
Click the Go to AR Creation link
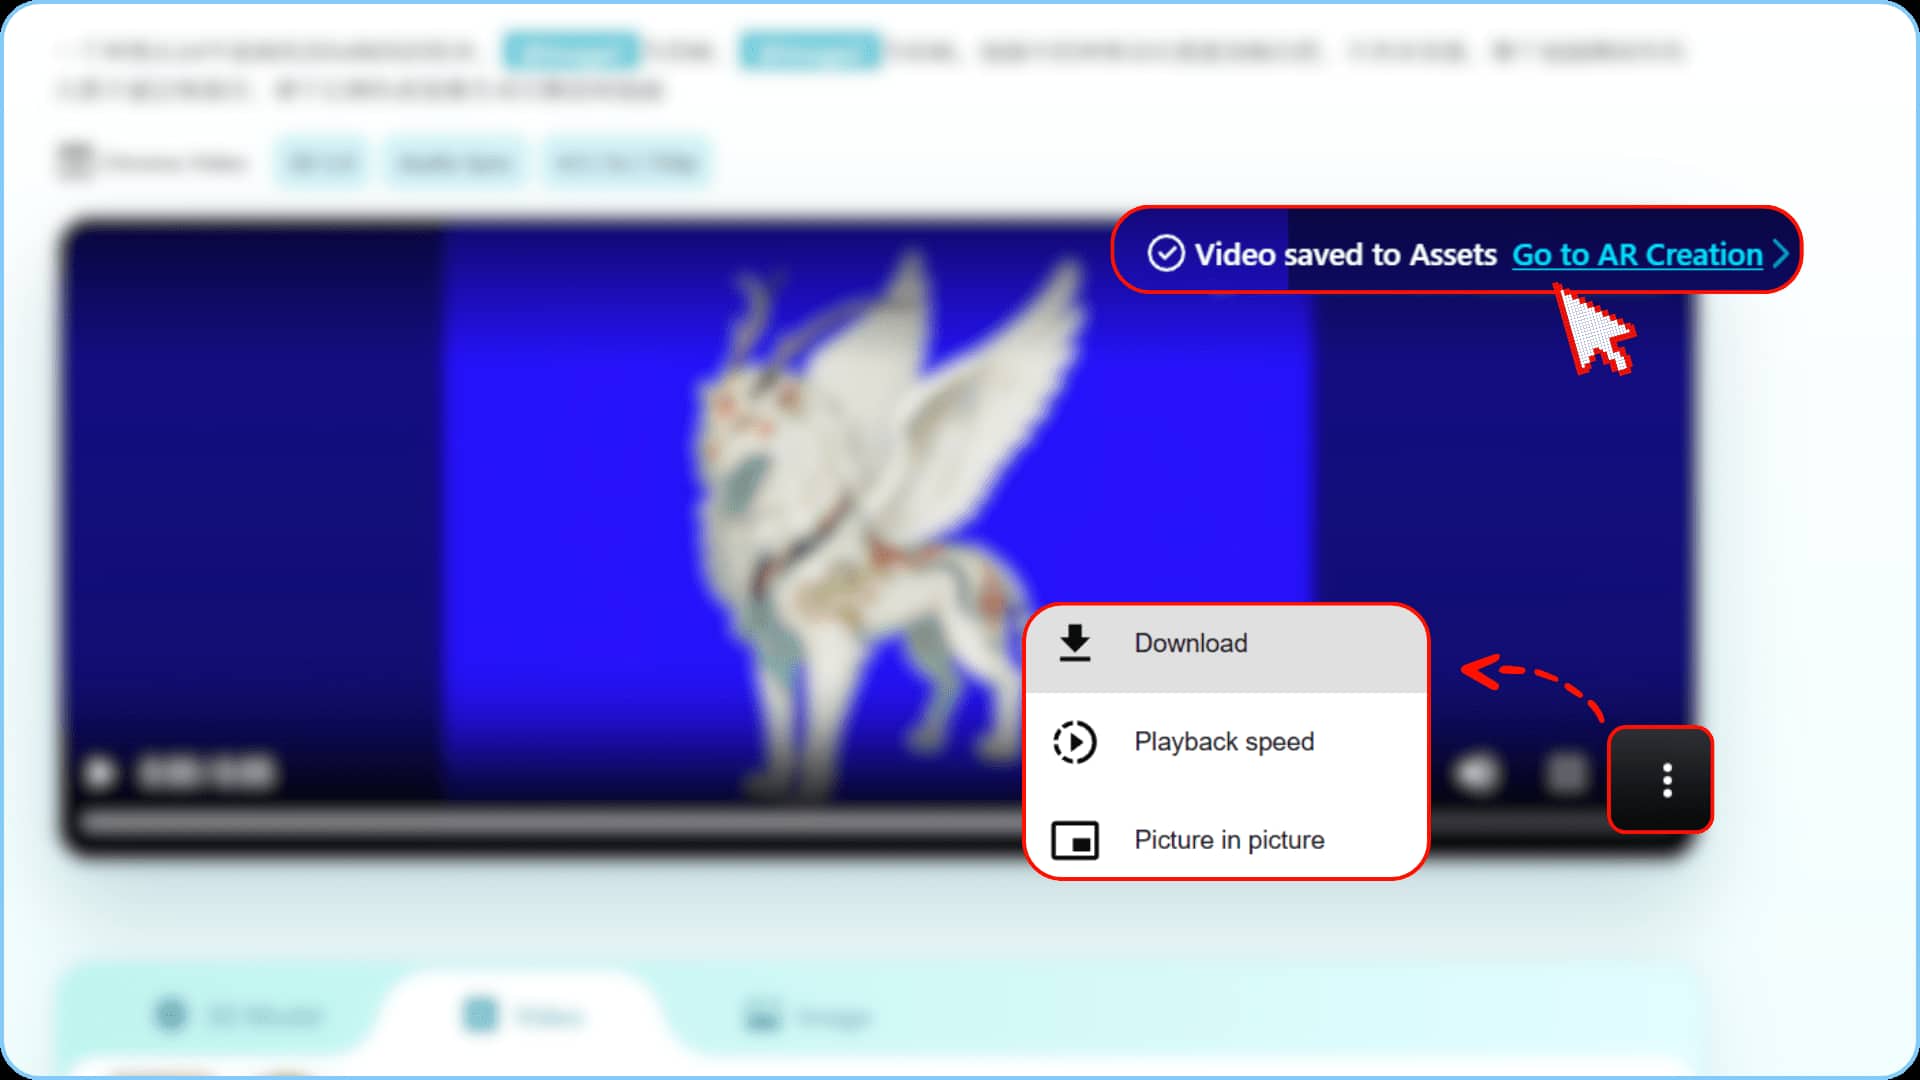pyautogui.click(x=1637, y=255)
